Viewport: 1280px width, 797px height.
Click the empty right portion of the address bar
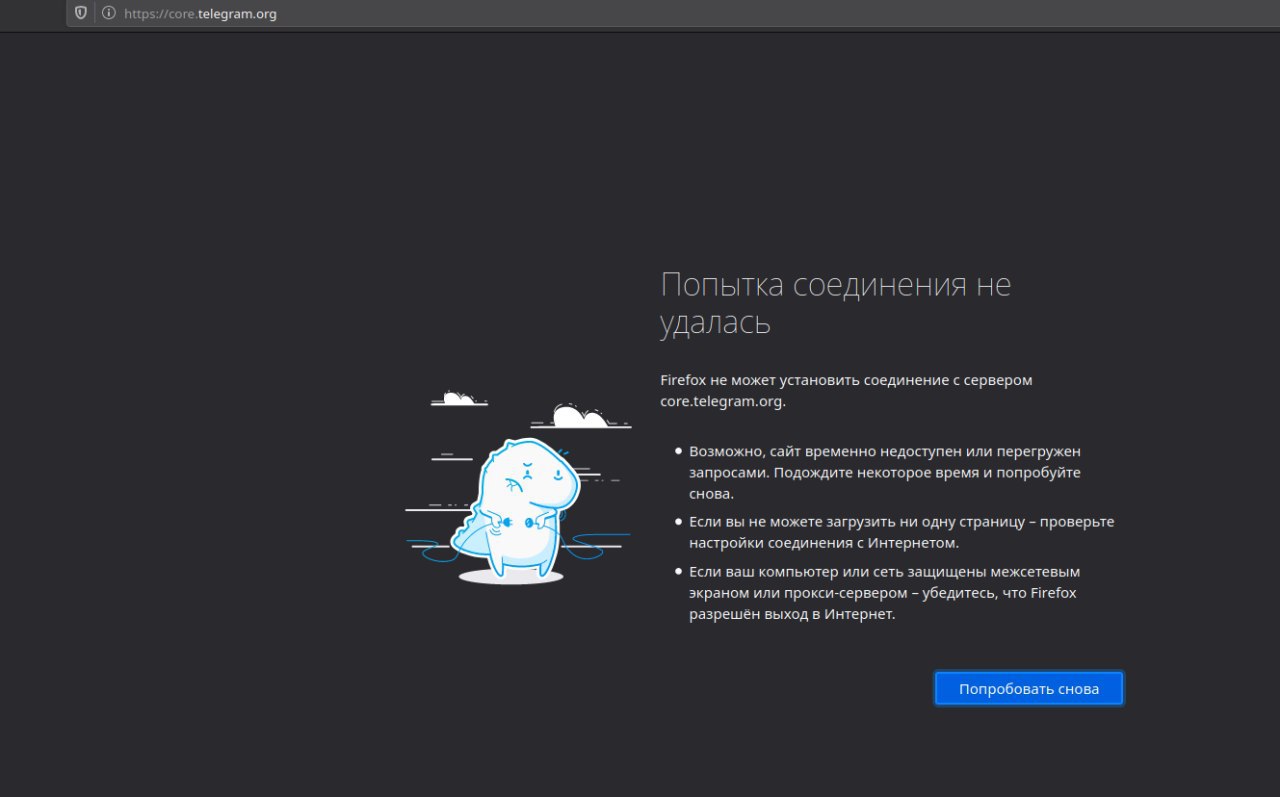click(800, 14)
